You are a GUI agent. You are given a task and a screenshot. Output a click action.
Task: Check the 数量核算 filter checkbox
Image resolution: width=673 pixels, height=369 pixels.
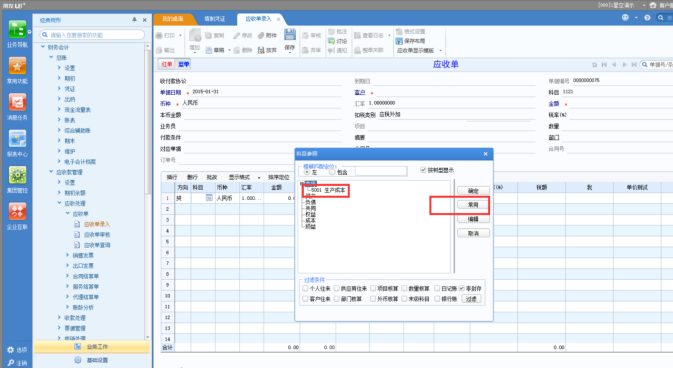[404, 288]
